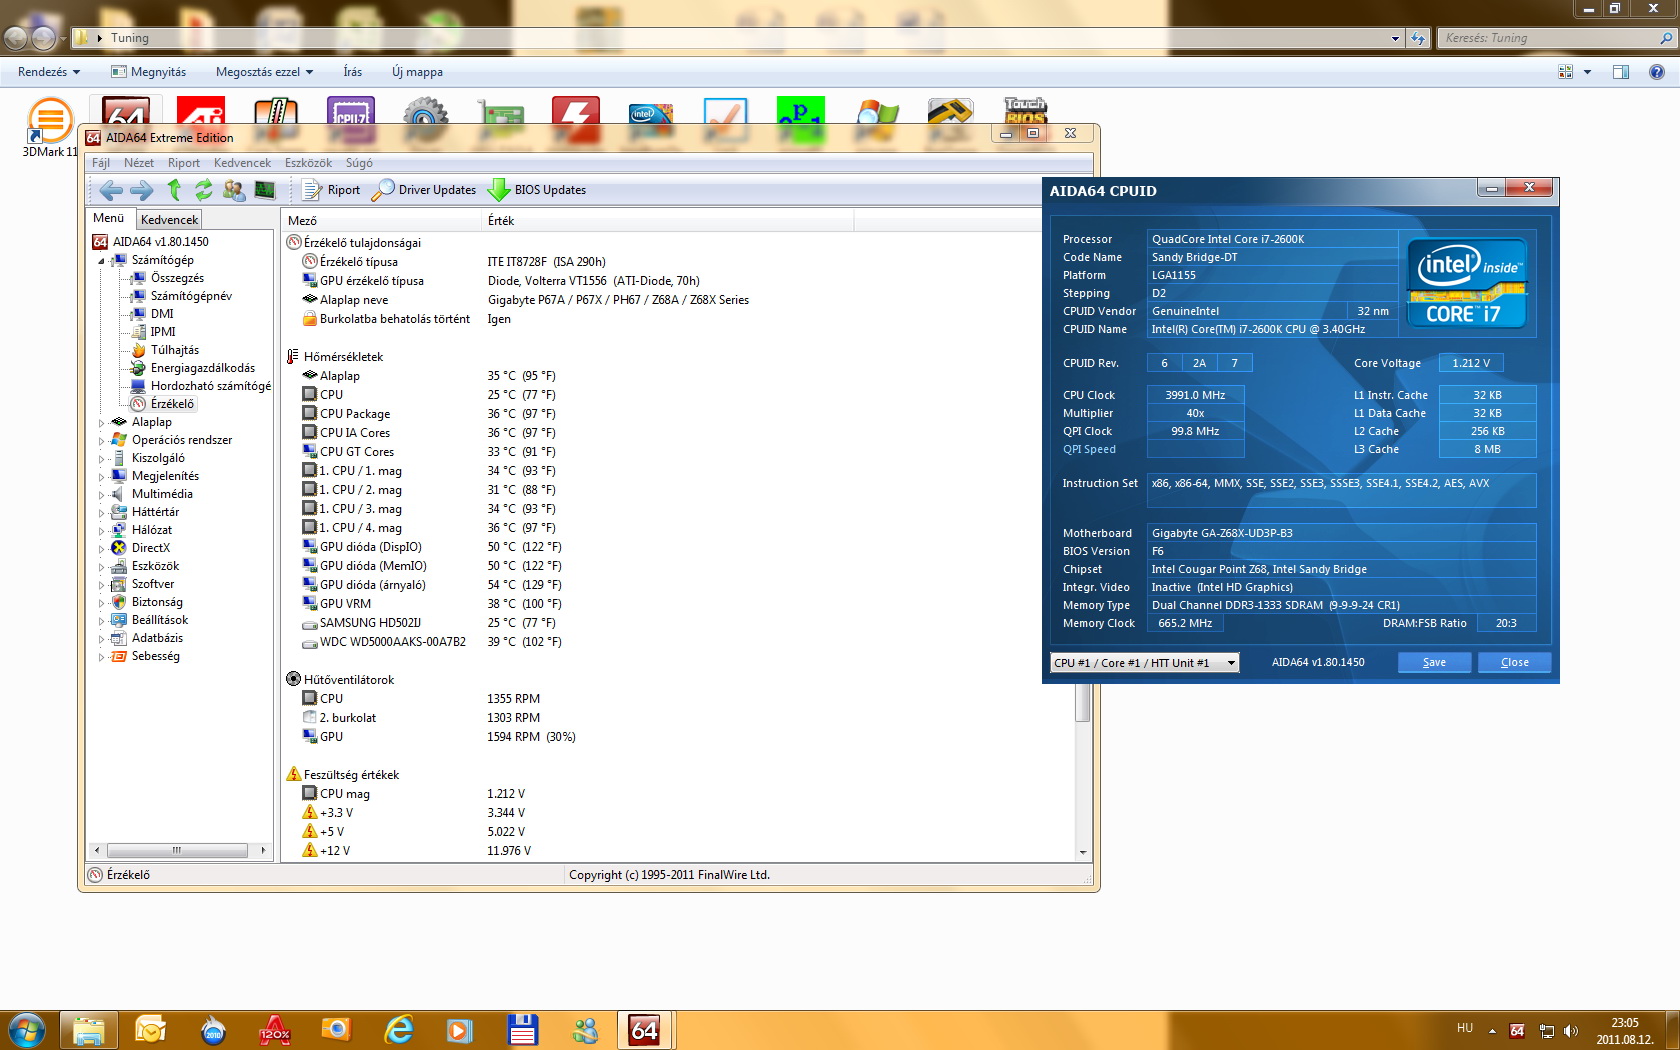Viewport: 1680px width, 1050px height.
Task: Click the Explorer help icon
Action: pos(1657,72)
